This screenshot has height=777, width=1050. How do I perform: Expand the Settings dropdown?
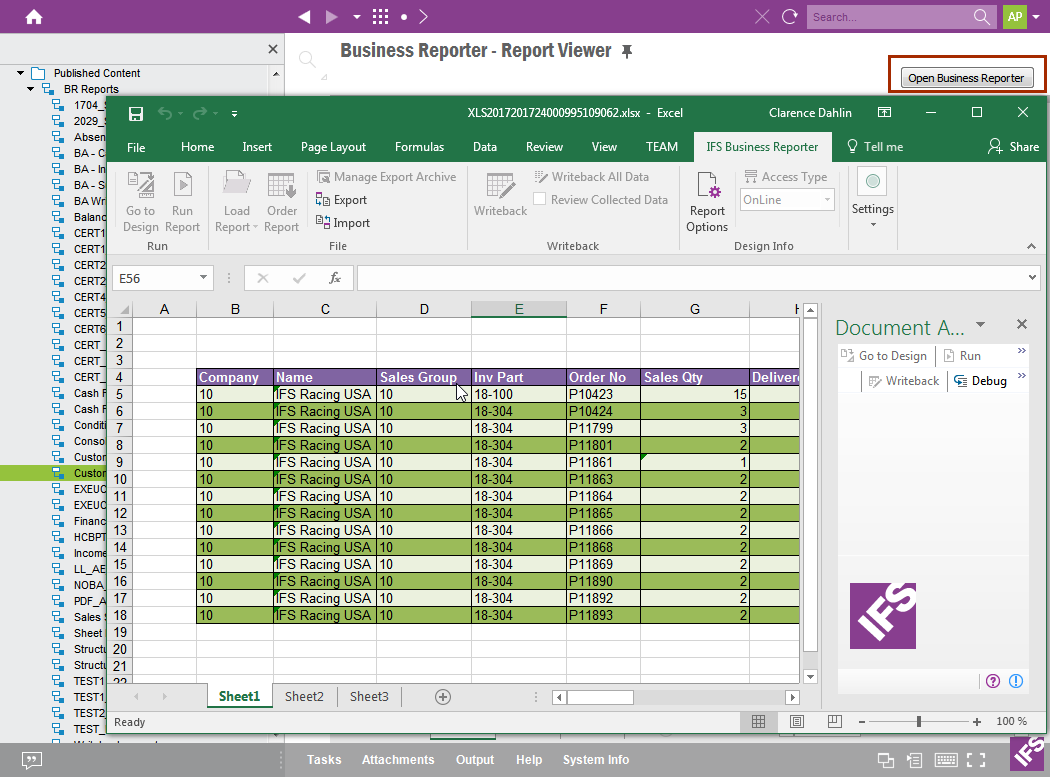pyautogui.click(x=873, y=224)
